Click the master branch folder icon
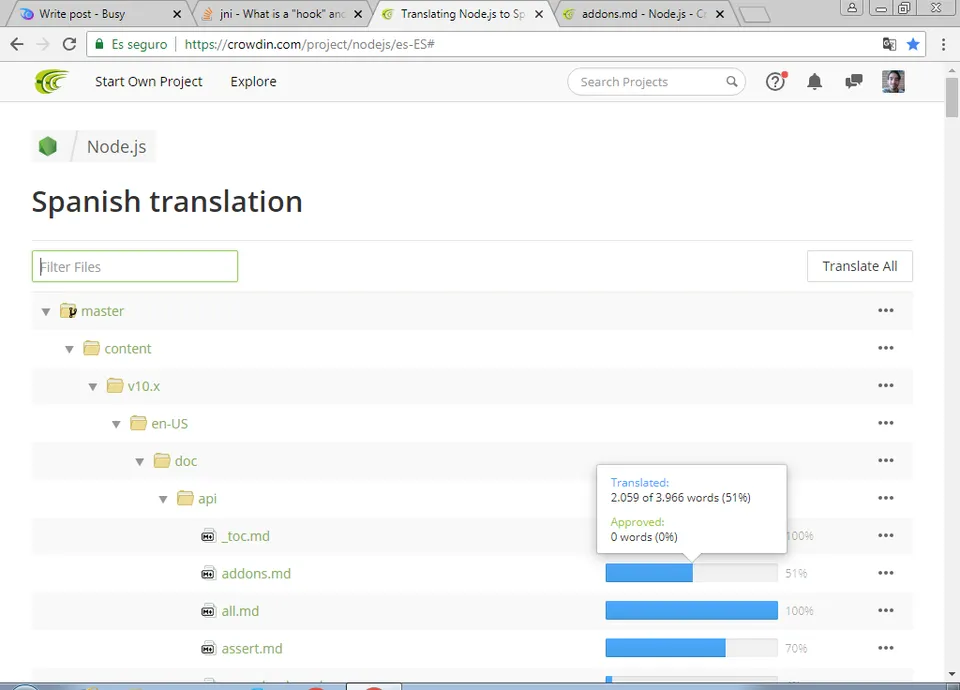 coord(68,311)
